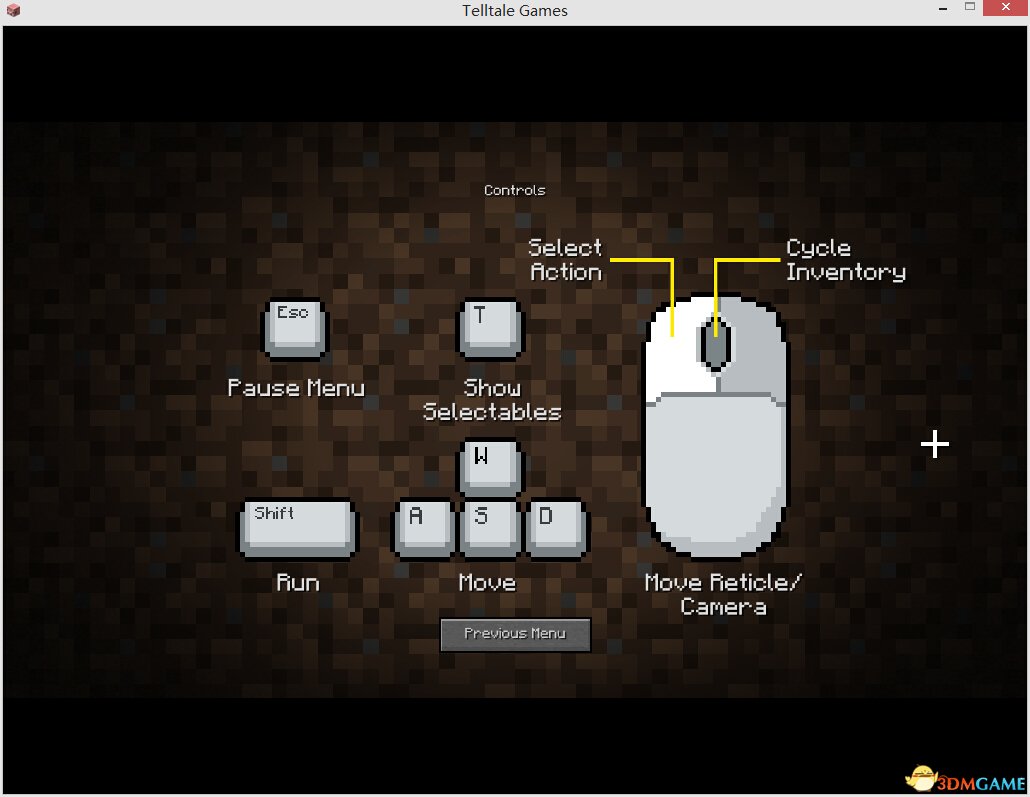Click the D key icon
This screenshot has width=1030, height=797.
pyautogui.click(x=556, y=529)
